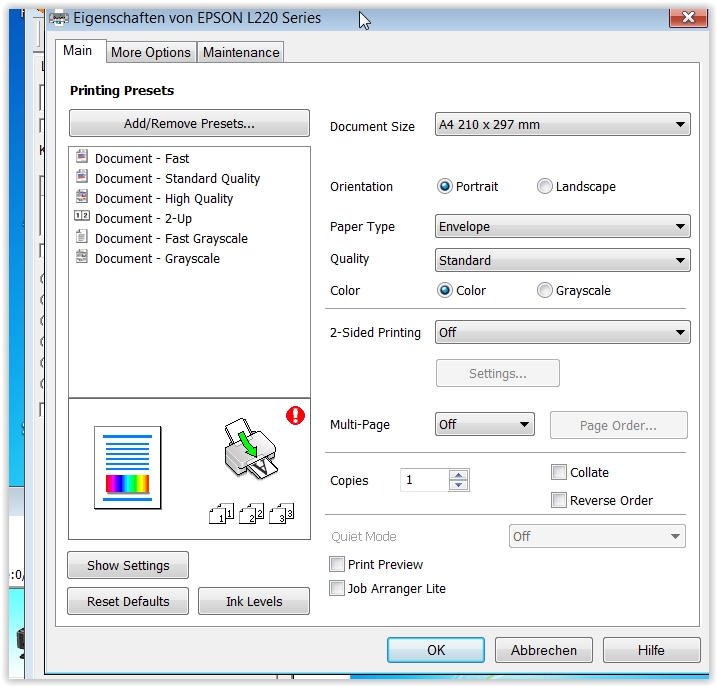The width and height of the screenshot is (717, 687).
Task: Click the printer icon in the title bar
Action: [x=60, y=17]
